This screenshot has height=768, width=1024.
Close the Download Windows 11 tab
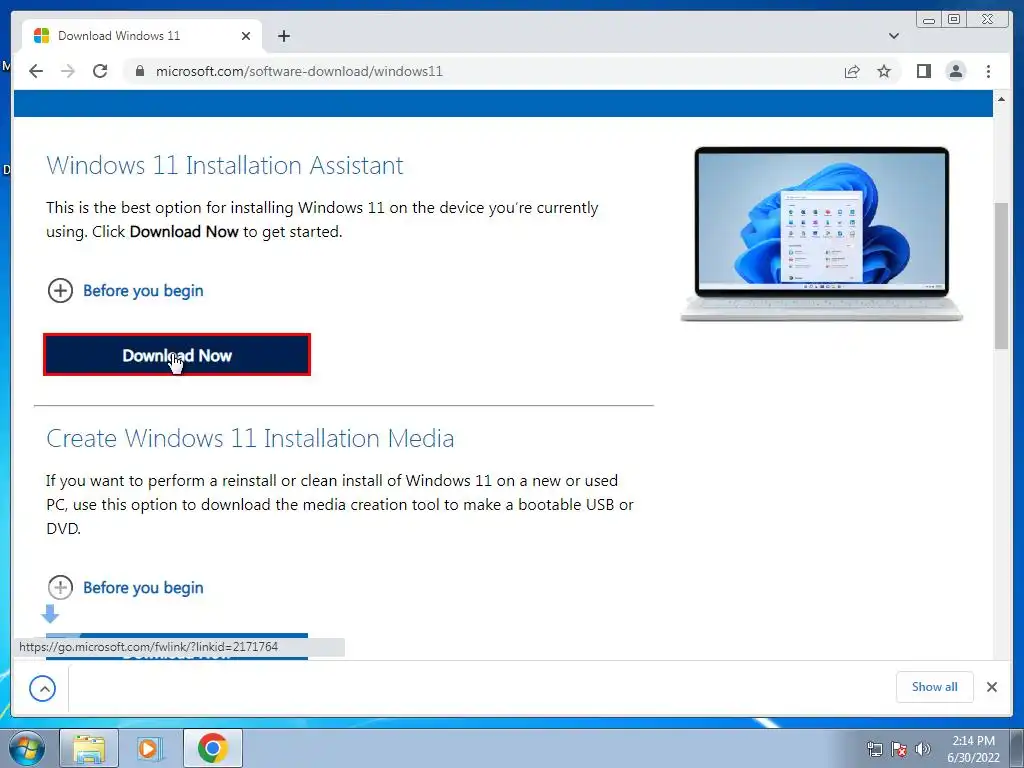coord(246,36)
